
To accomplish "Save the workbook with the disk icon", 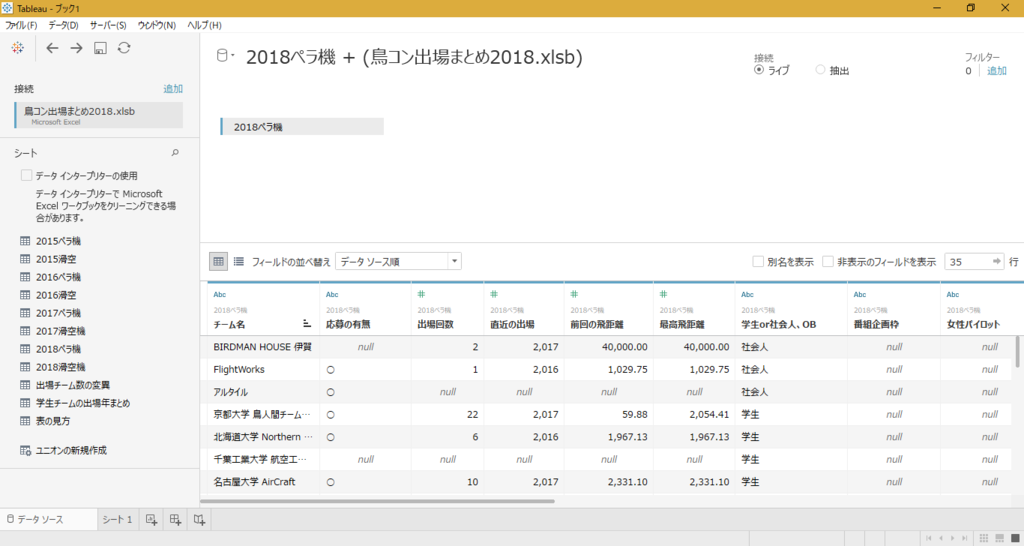I will coord(100,48).
